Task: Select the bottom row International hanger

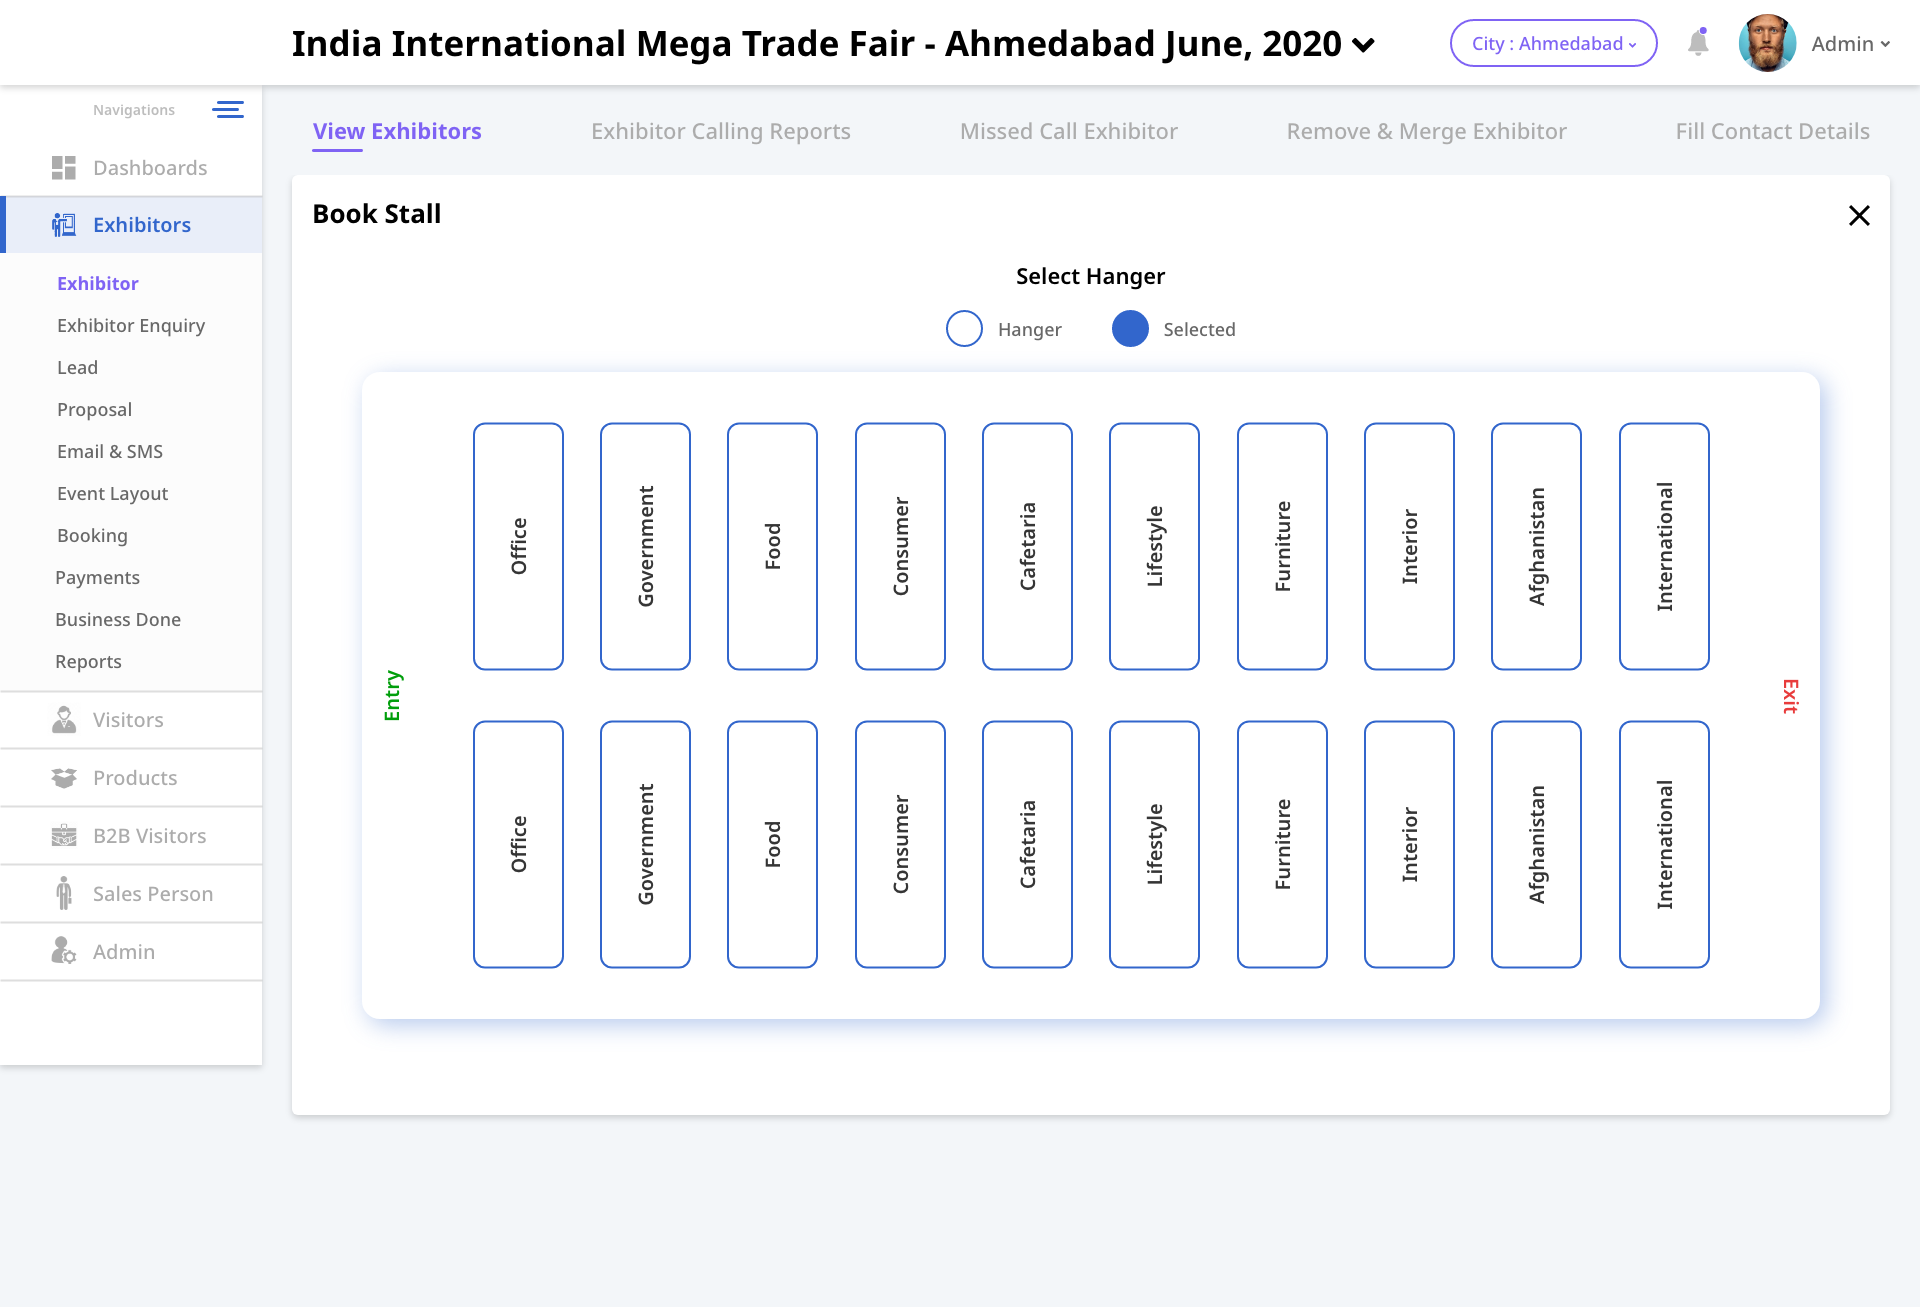Action: coord(1664,844)
